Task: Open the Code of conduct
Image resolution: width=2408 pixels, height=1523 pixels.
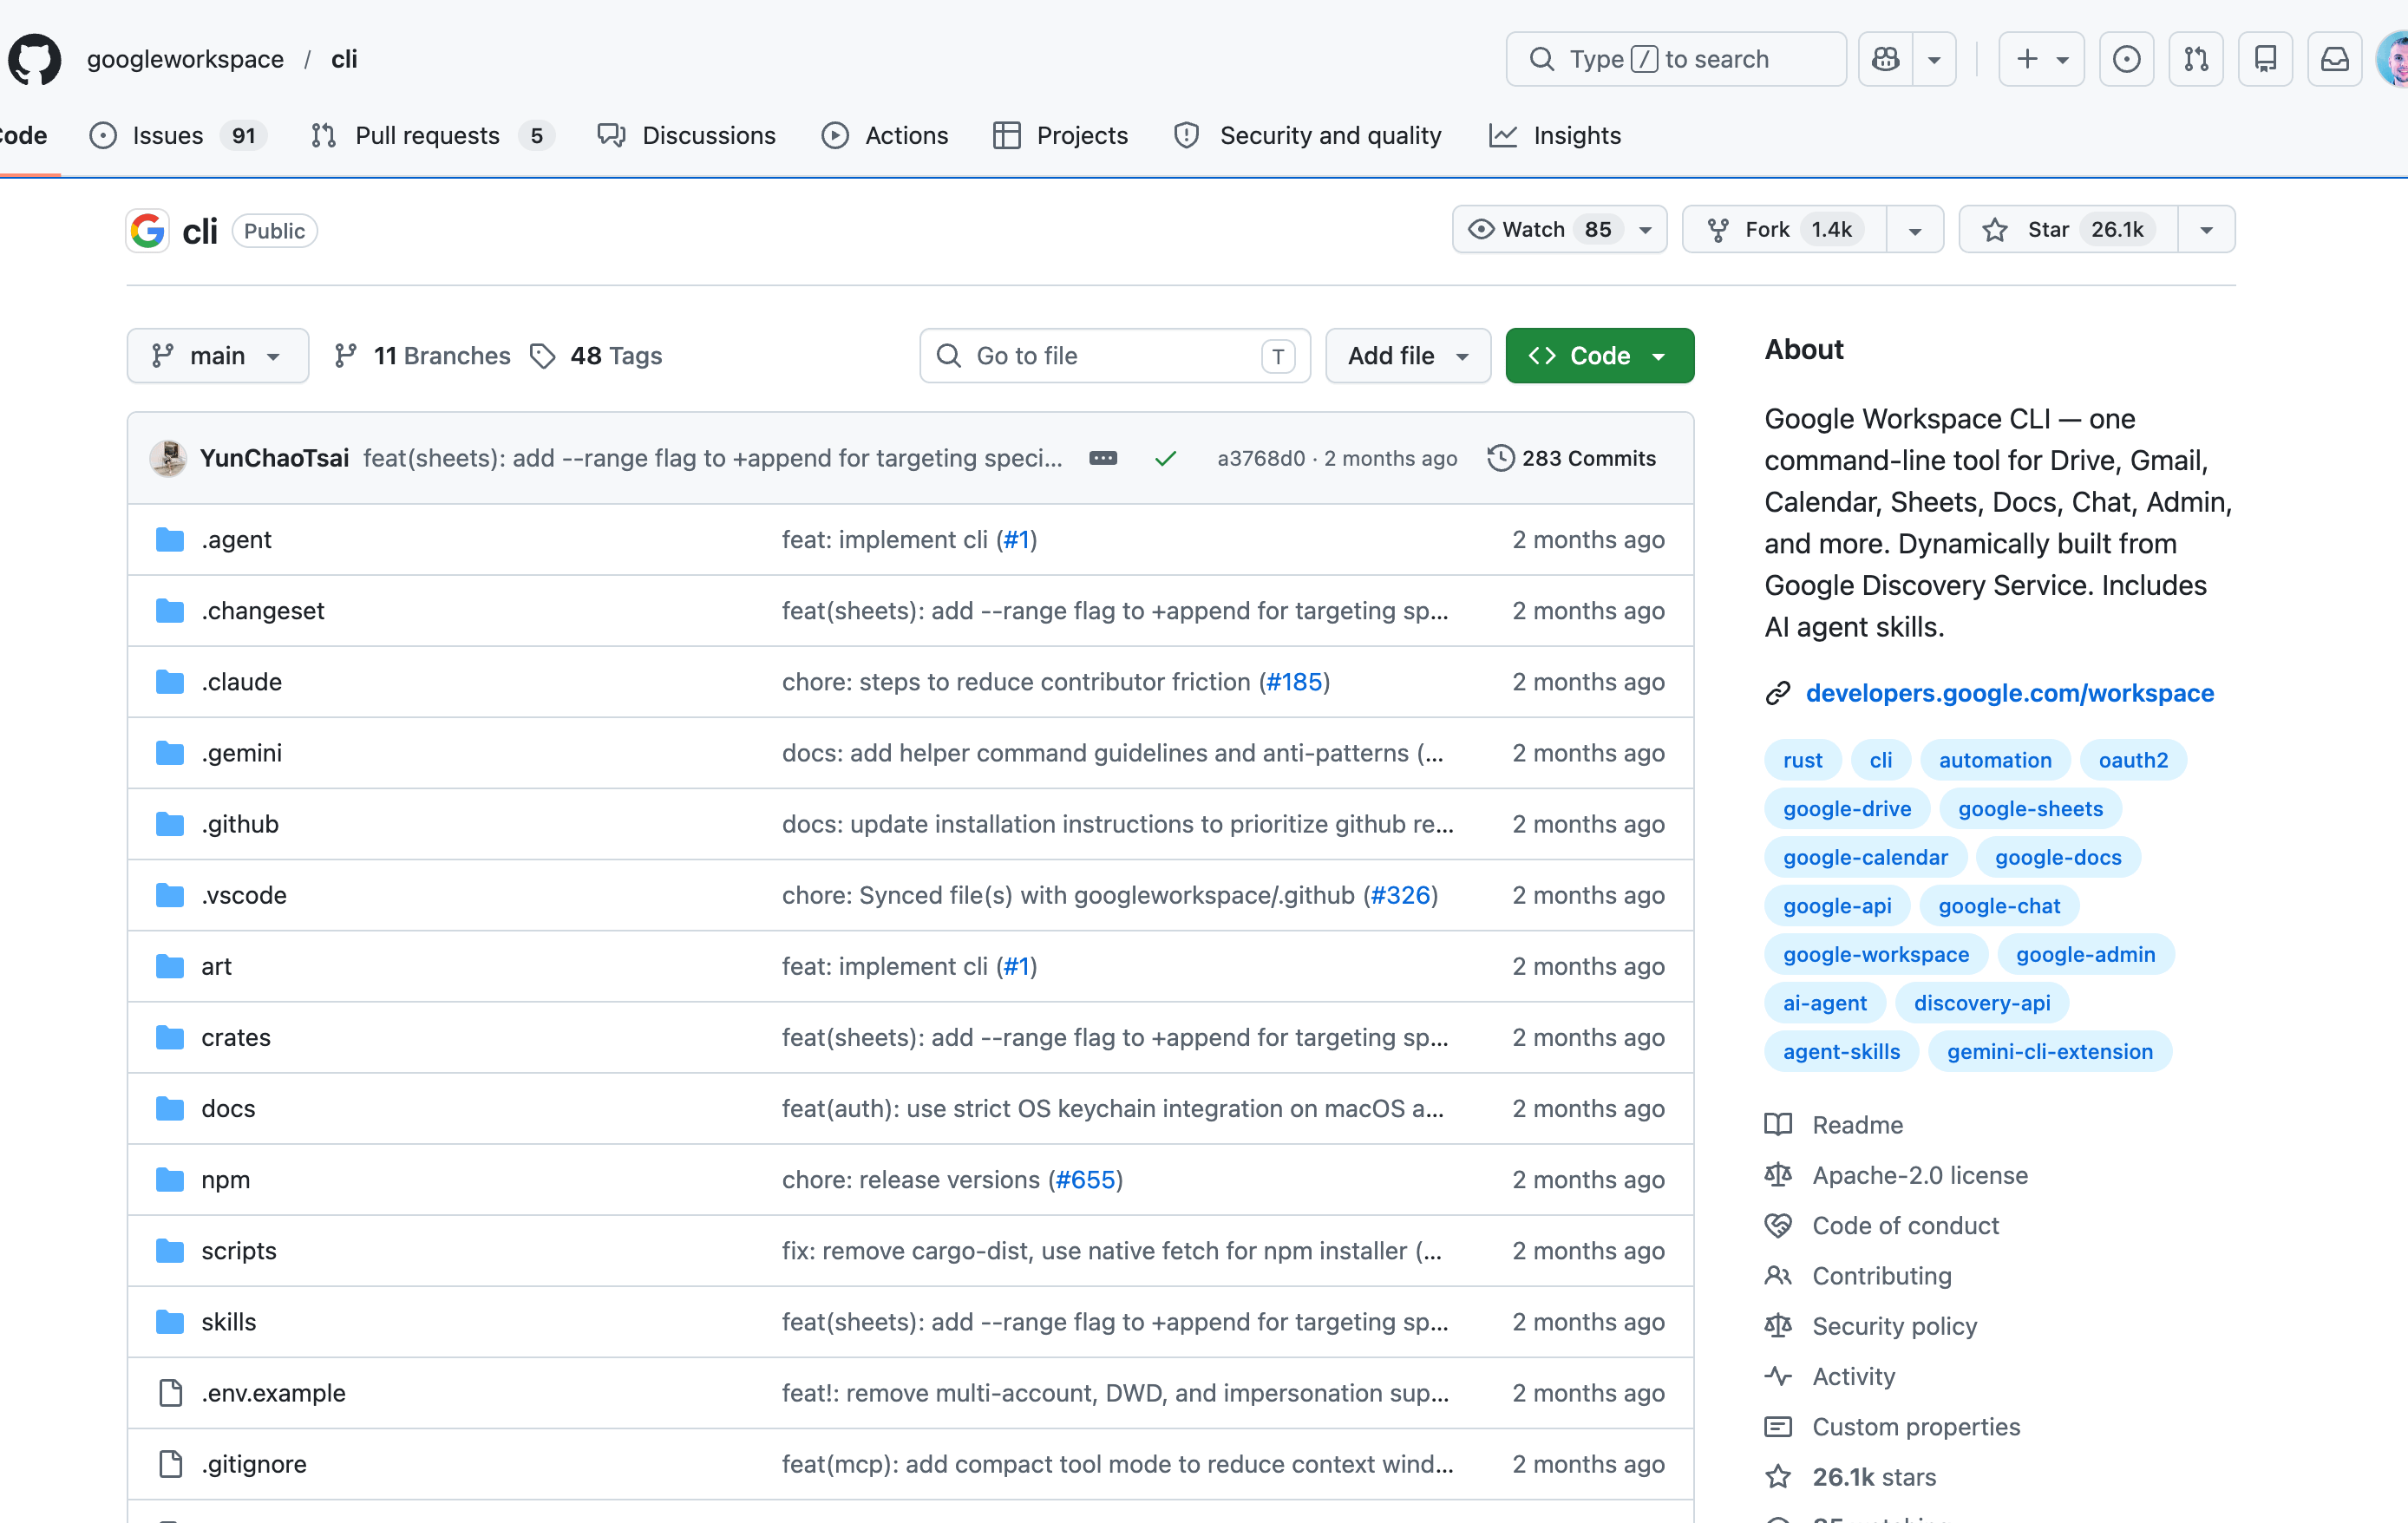Action: 1905,1226
